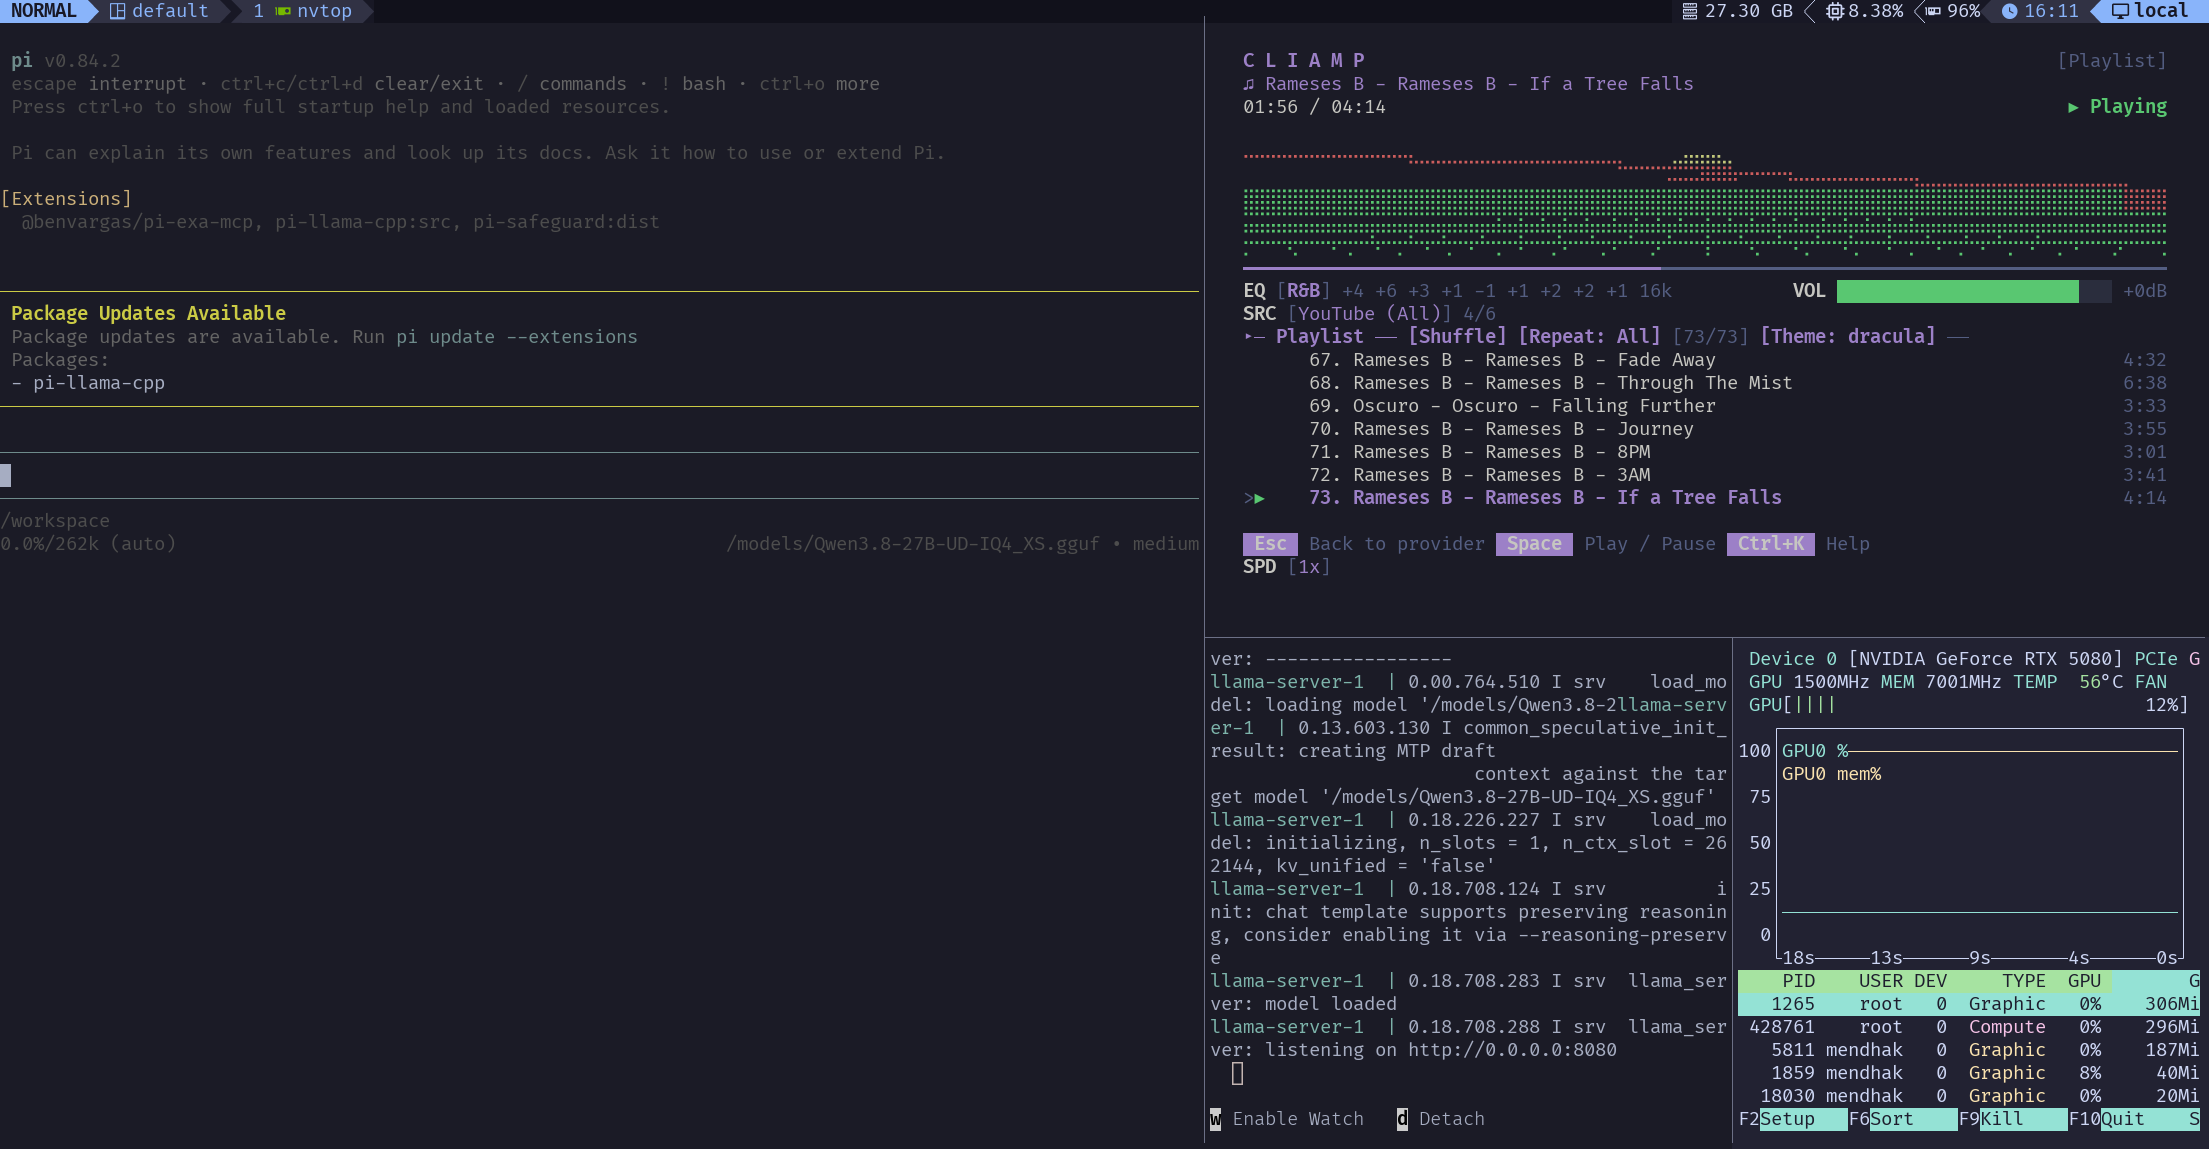
Task: Open the [Playlist] view label in CLIAMP
Action: tap(2111, 61)
